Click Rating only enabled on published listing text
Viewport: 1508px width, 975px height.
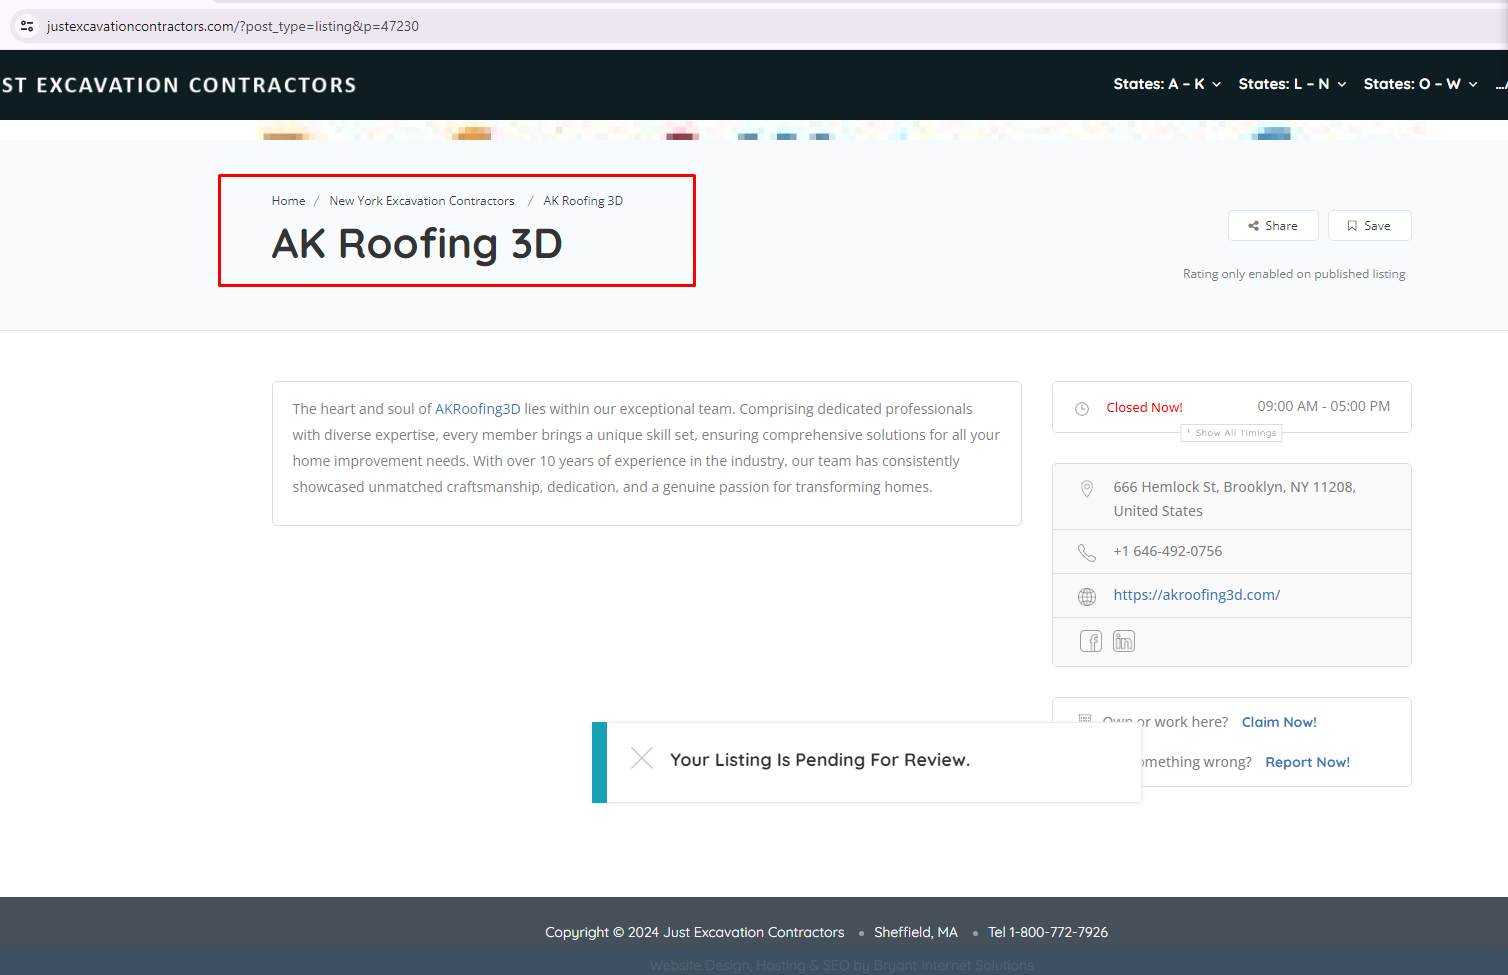1294,274
